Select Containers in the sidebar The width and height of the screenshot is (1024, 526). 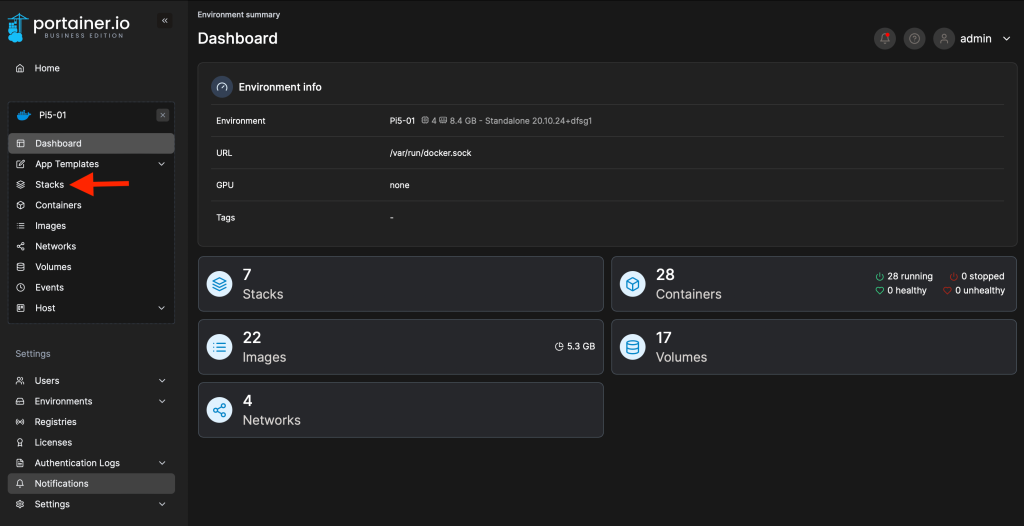pos(58,205)
